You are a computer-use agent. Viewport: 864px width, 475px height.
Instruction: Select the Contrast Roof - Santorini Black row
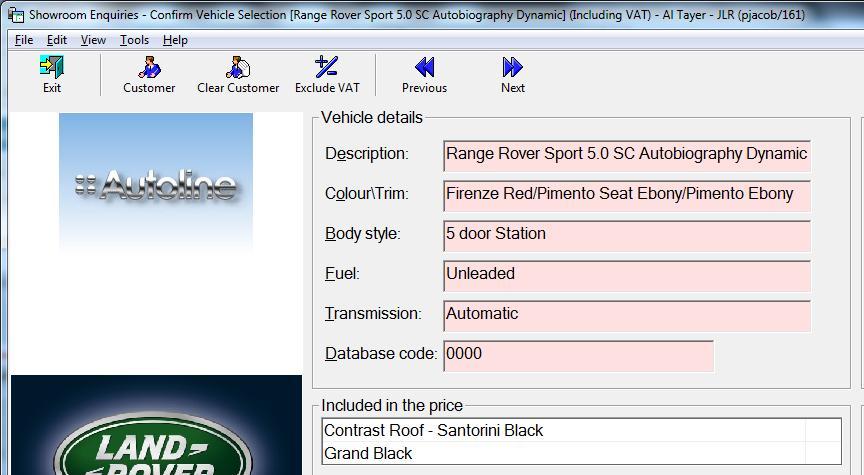click(x=581, y=430)
